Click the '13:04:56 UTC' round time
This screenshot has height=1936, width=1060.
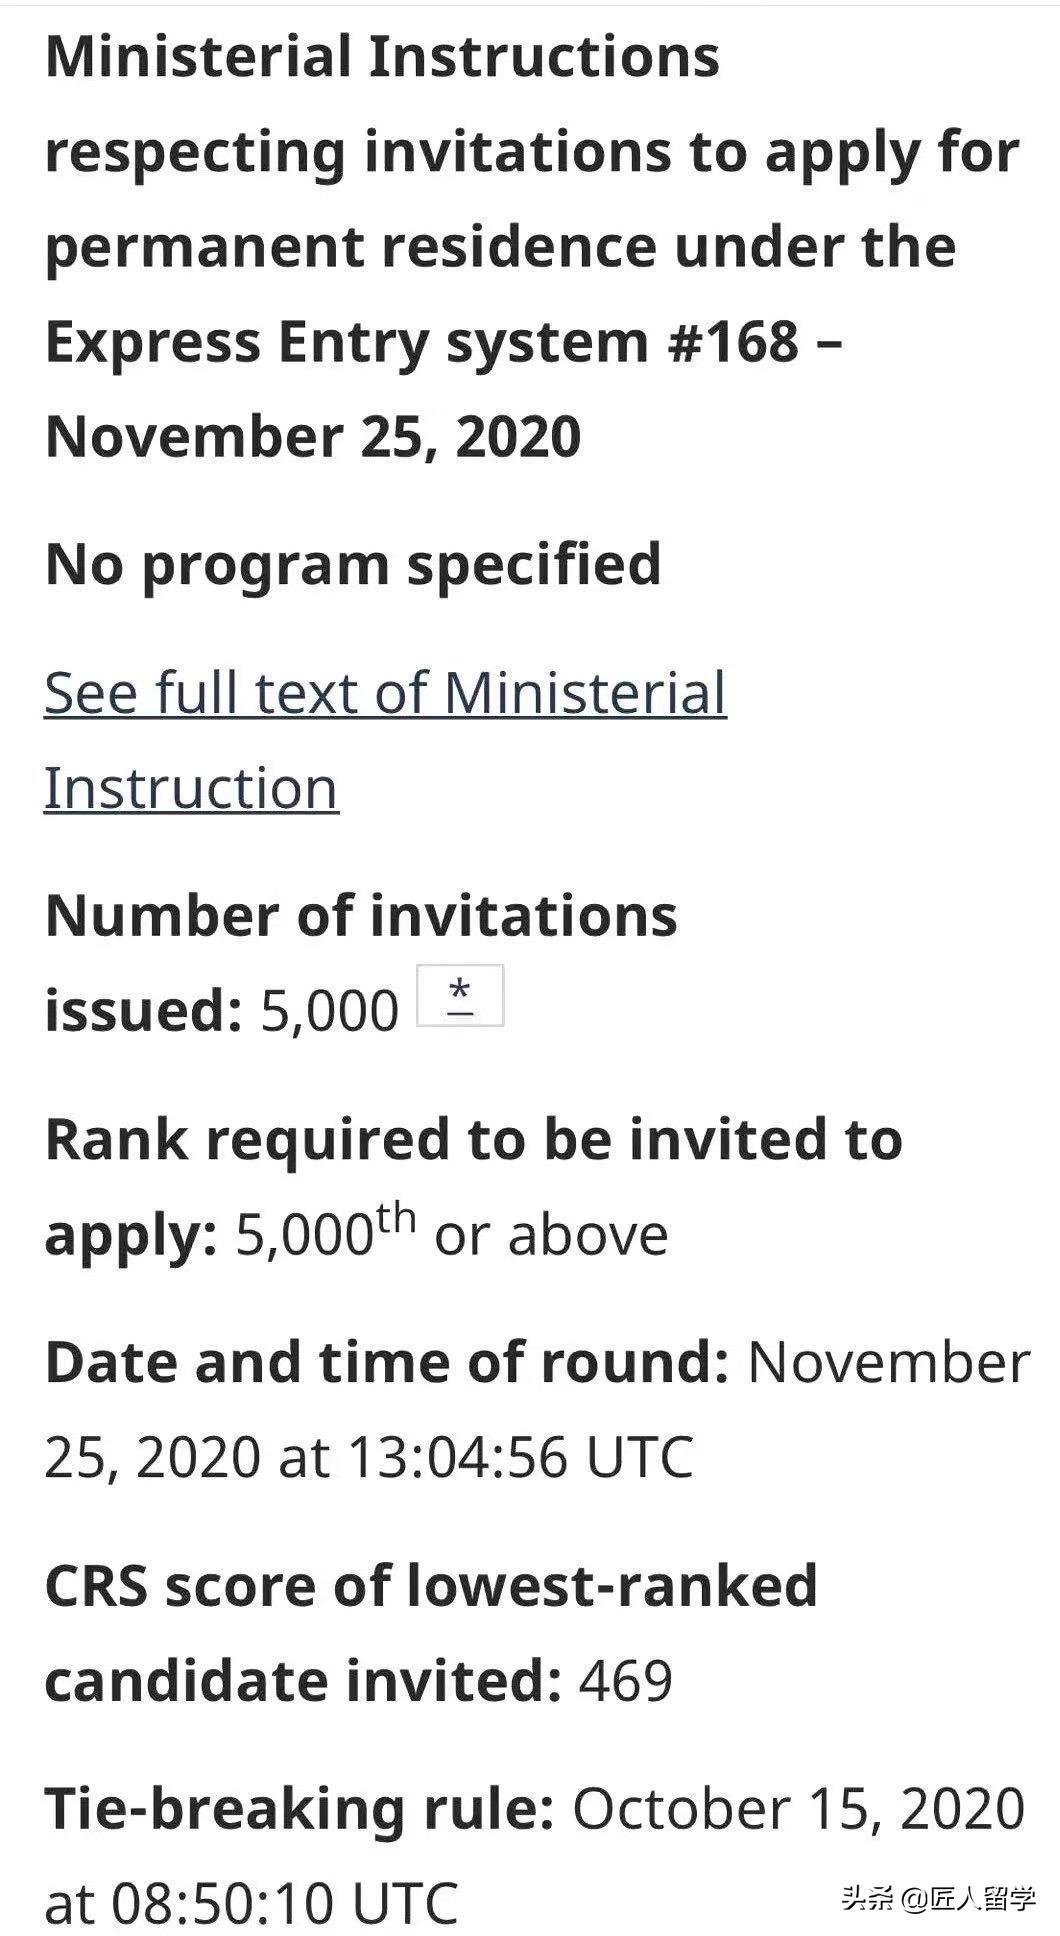[520, 1457]
